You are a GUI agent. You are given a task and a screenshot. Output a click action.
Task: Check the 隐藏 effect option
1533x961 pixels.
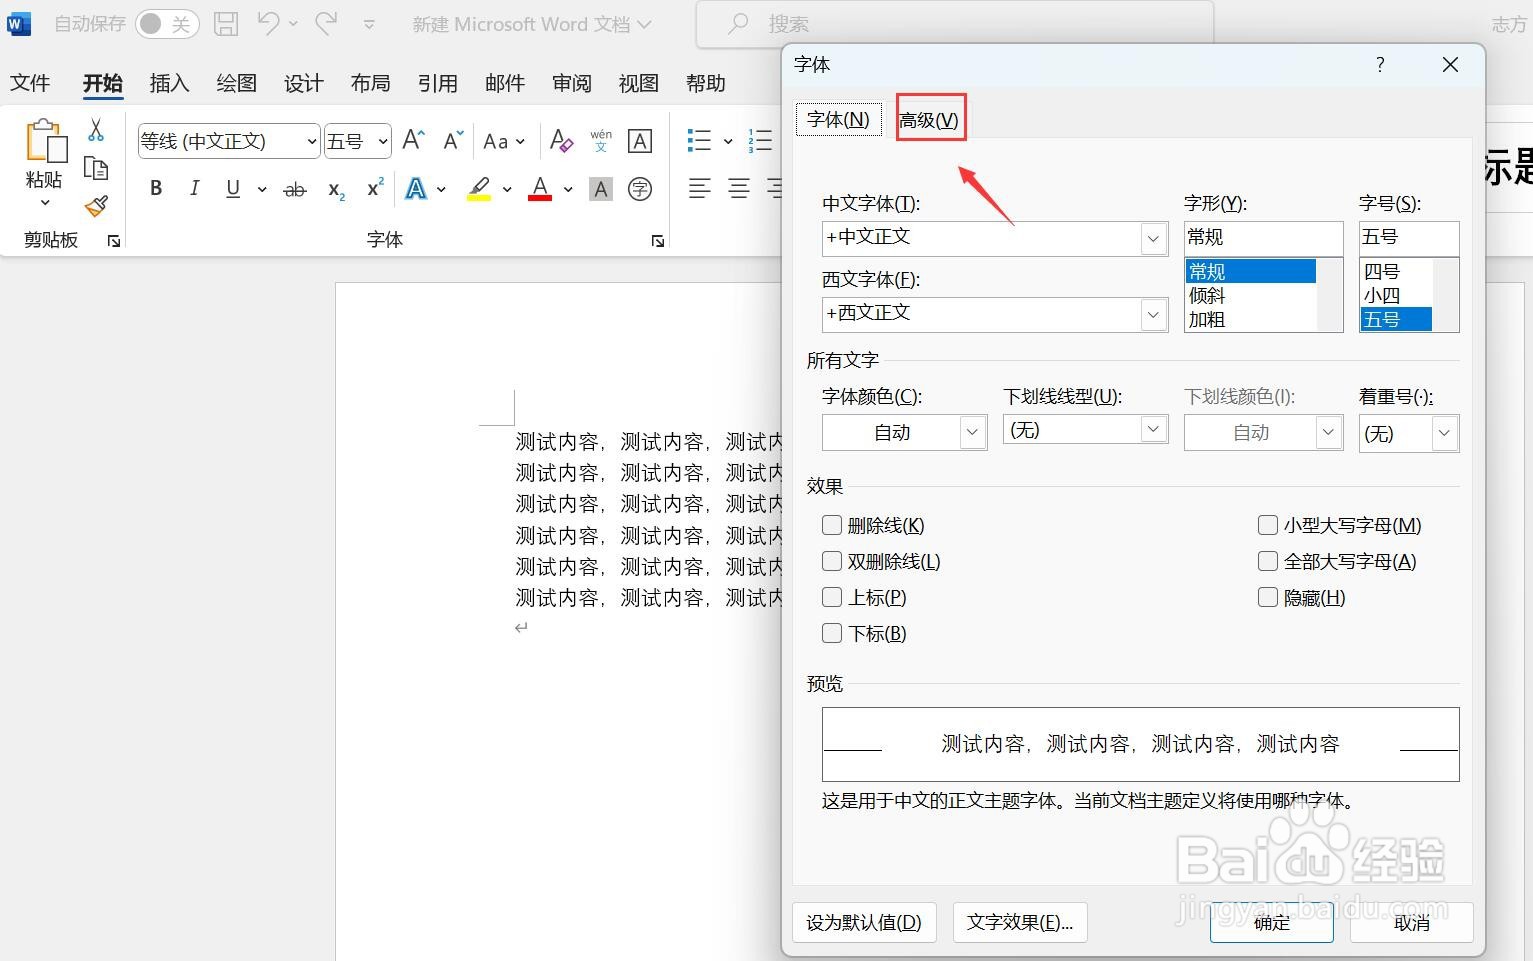1267,596
